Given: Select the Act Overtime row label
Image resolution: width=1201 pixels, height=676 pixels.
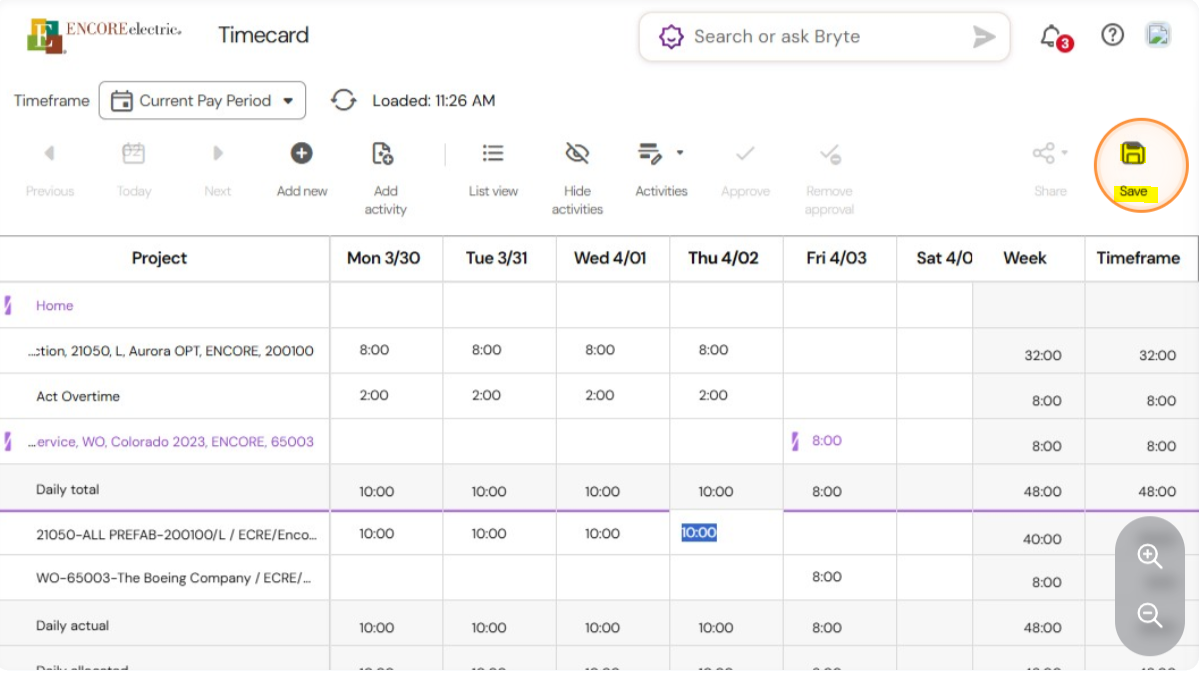Looking at the screenshot, I should 78,396.
